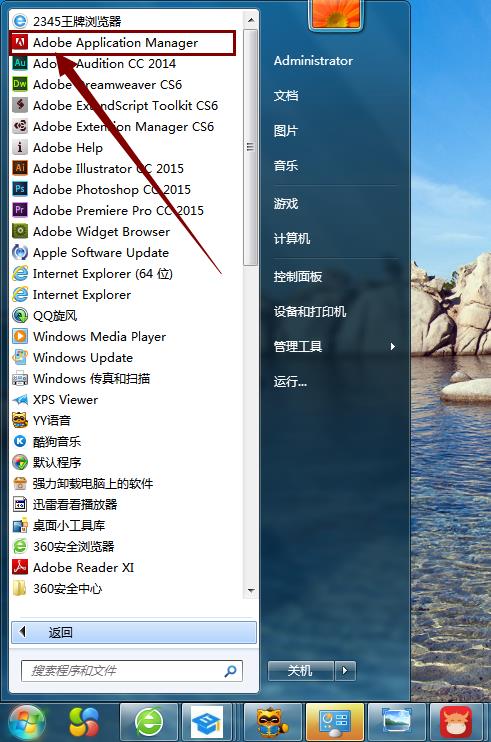Click the program list scrollbar up arrow

pos(251,20)
